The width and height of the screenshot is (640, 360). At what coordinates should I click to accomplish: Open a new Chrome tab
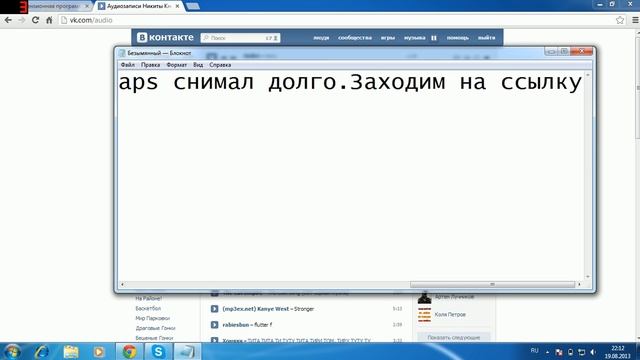pyautogui.click(x=193, y=6)
